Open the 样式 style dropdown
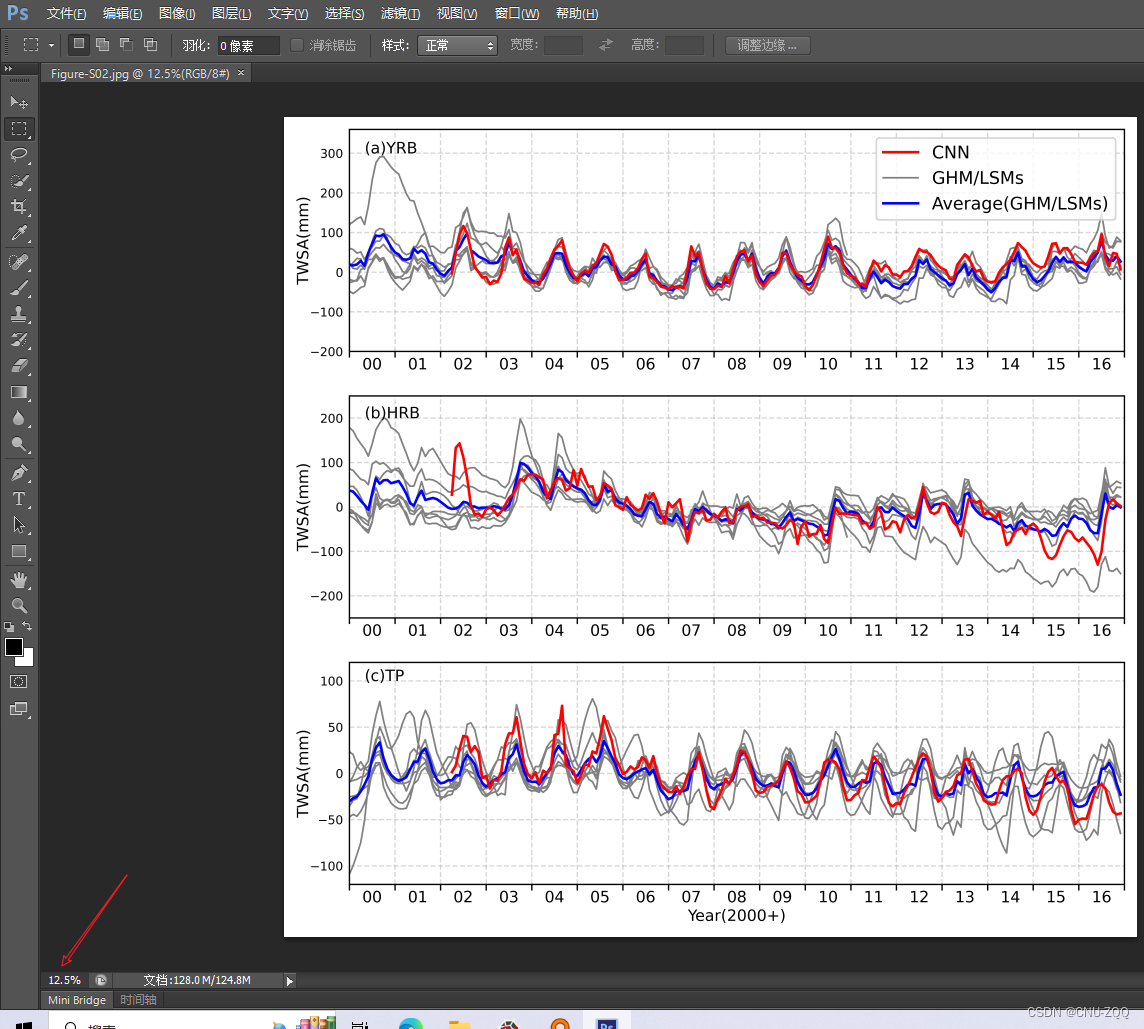The image size is (1144, 1029). 457,45
